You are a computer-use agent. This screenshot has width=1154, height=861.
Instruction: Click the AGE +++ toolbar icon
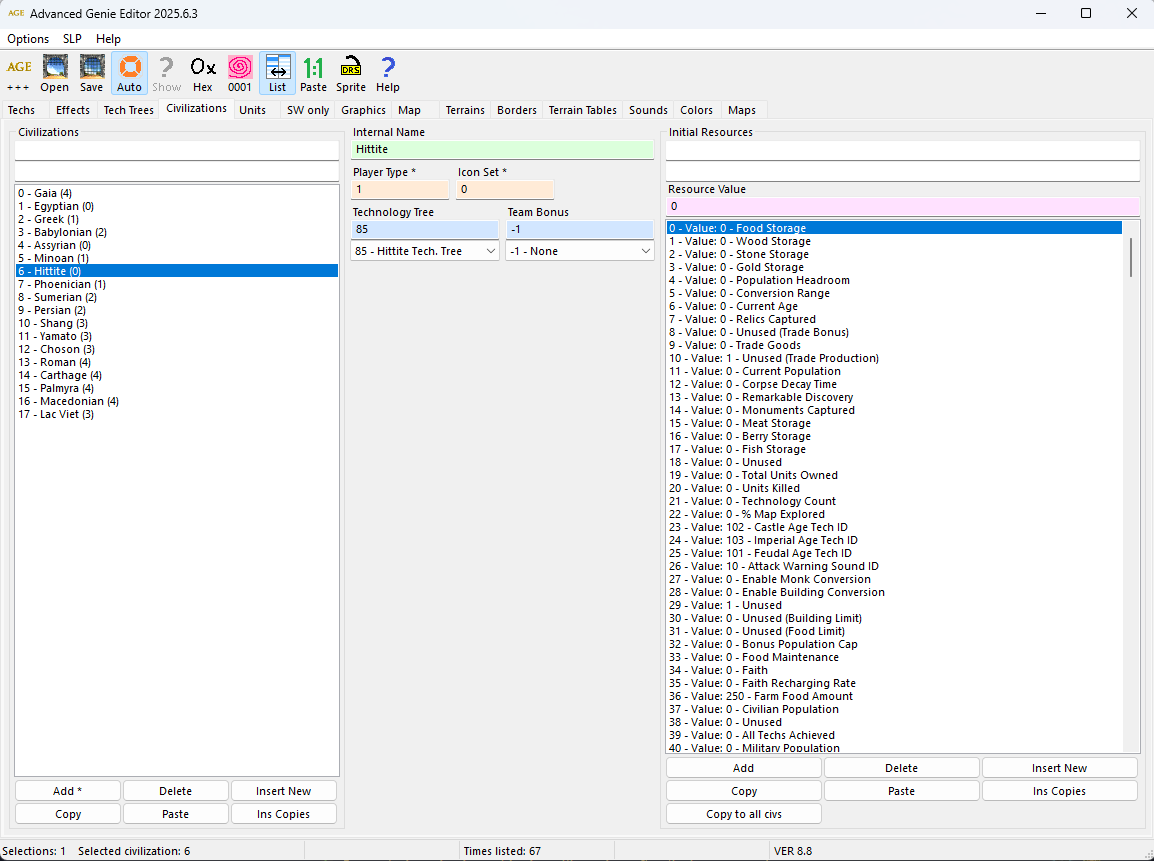click(19, 74)
